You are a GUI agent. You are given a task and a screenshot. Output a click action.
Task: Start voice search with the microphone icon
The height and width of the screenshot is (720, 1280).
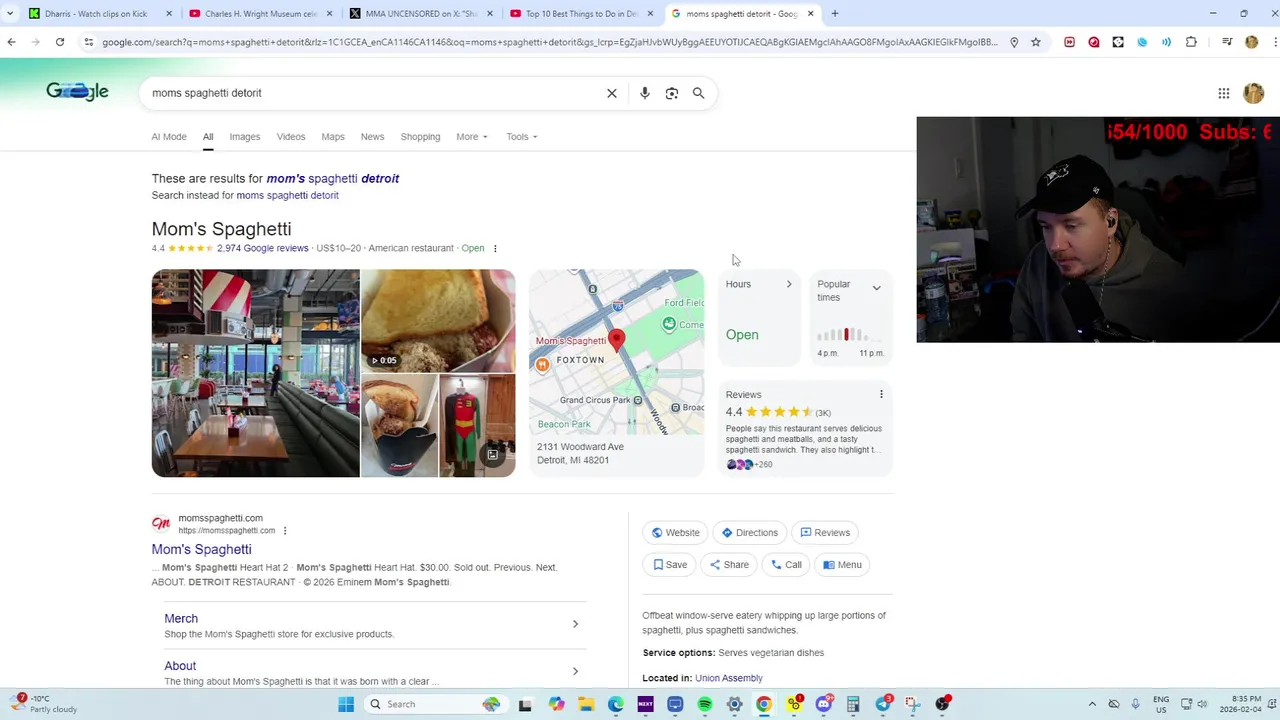point(645,93)
